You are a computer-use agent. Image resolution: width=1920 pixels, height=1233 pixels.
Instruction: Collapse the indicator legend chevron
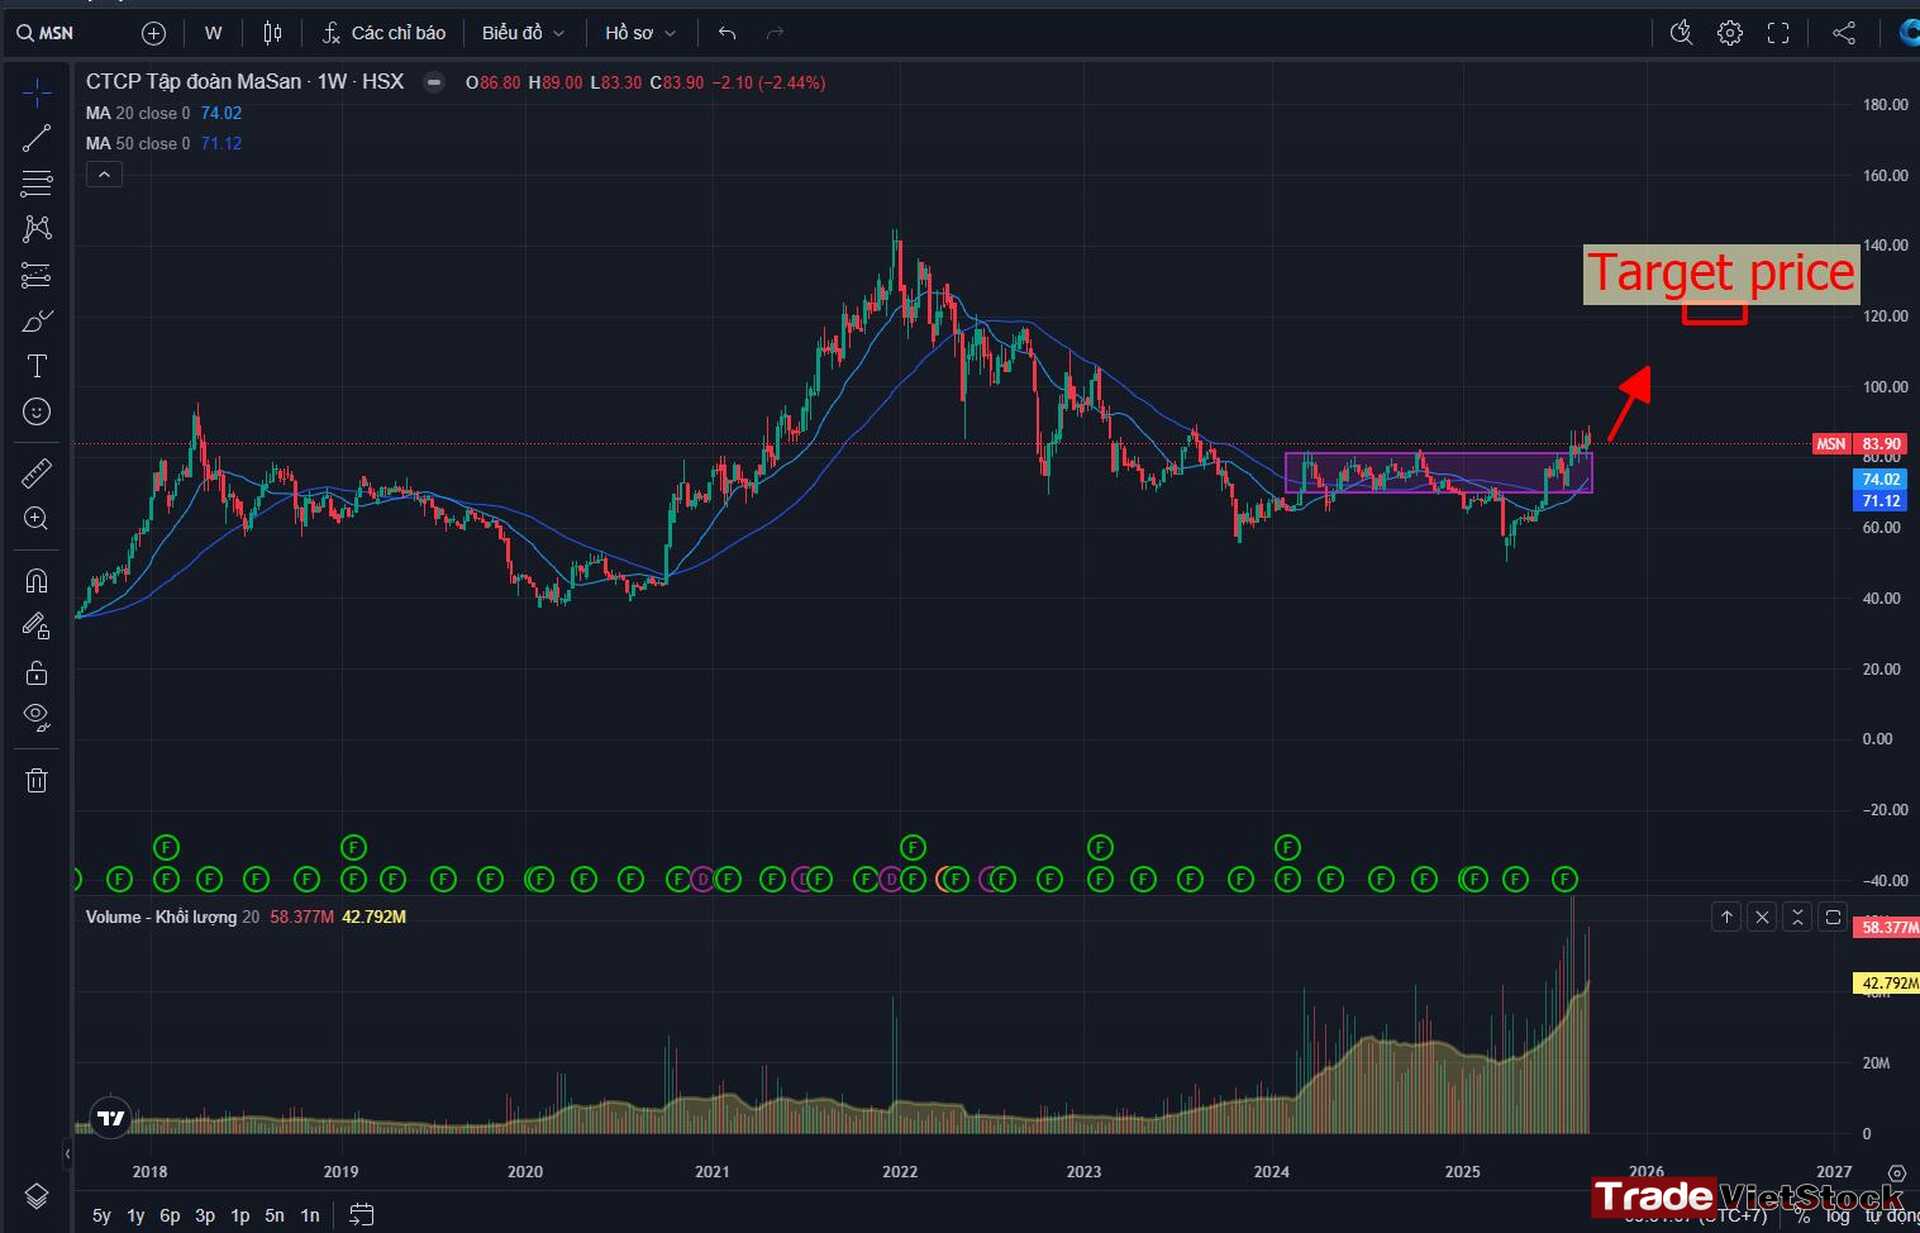tap(104, 175)
